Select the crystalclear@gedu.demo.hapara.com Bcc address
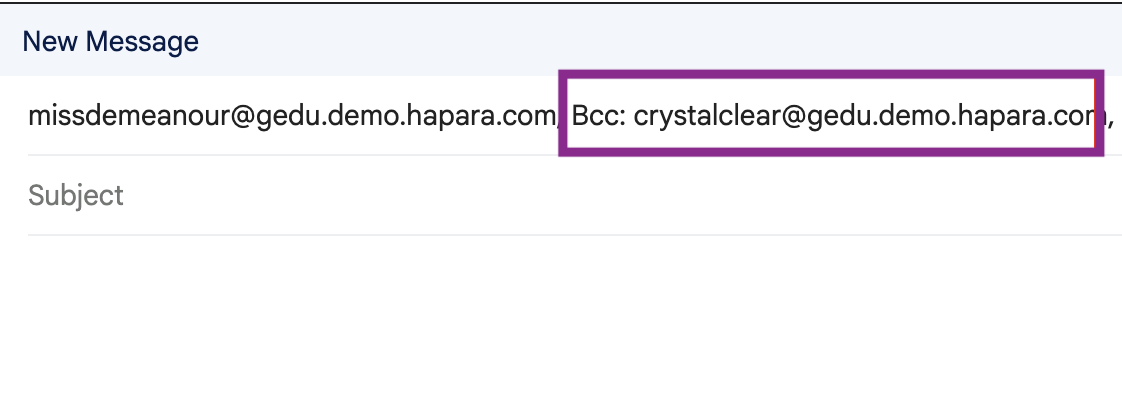The image size is (1122, 416). pyautogui.click(x=864, y=115)
